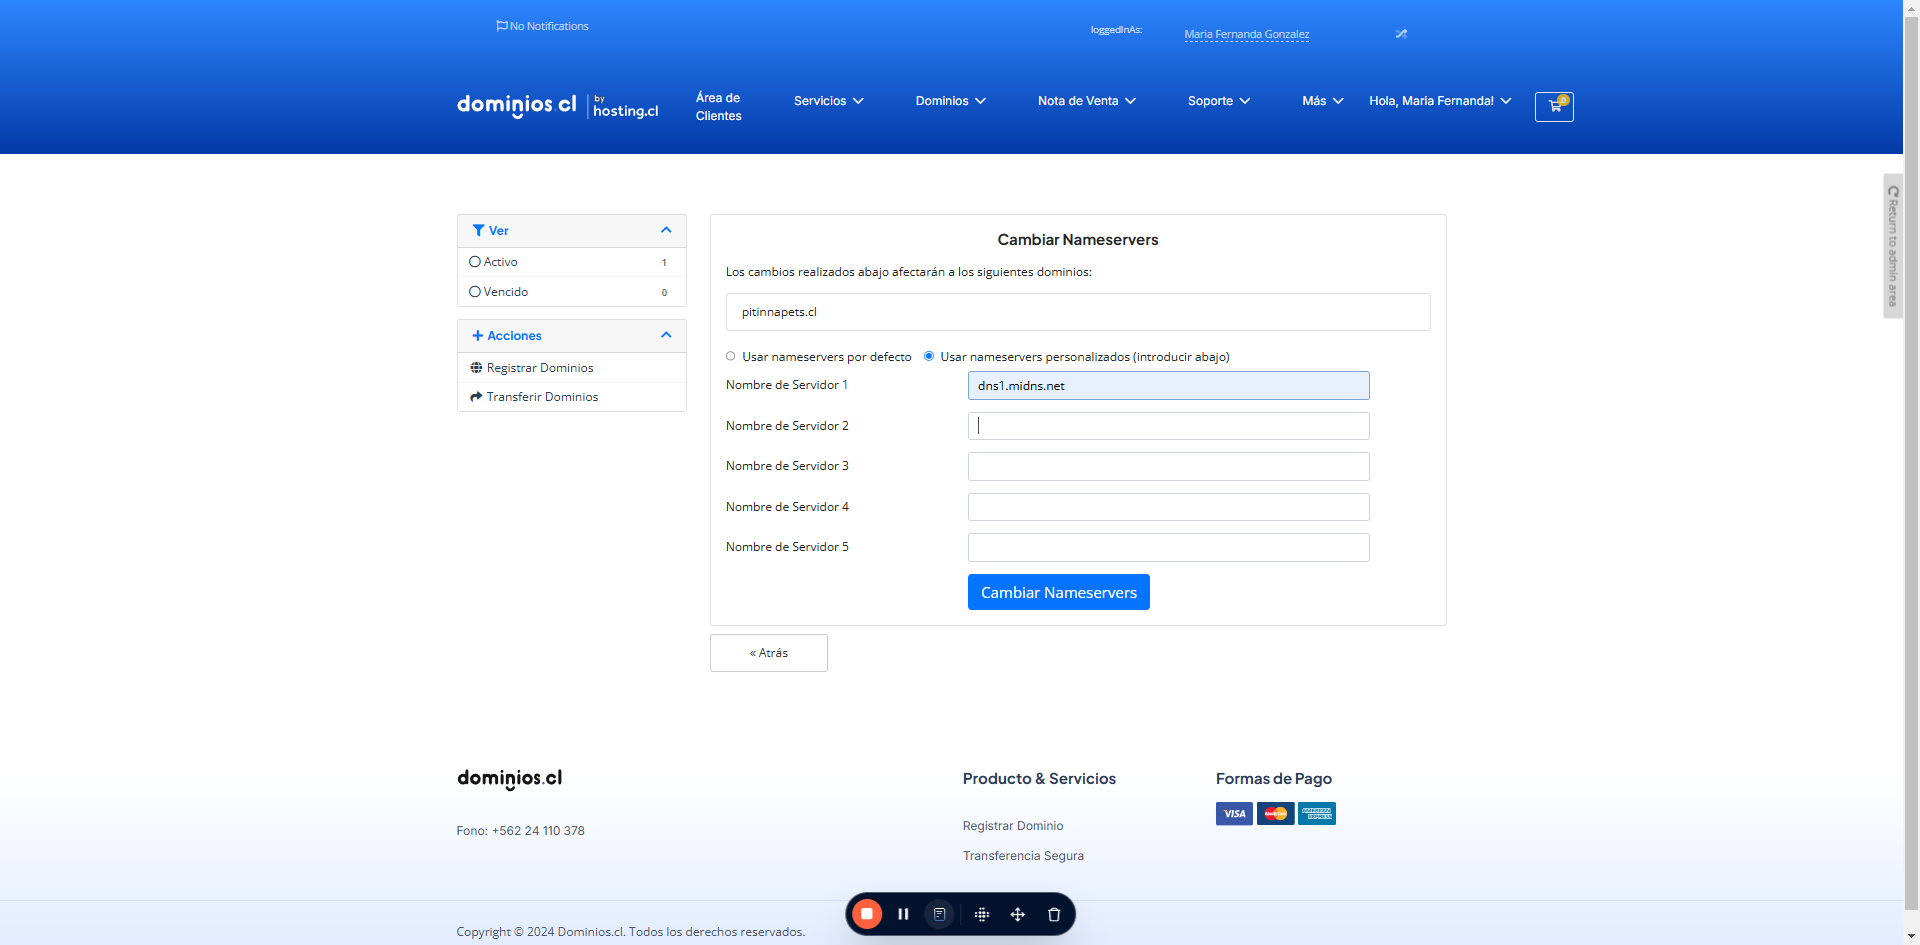This screenshot has width=1920, height=945.
Task: Delete the recording with the trash icon
Action: coord(1054,914)
